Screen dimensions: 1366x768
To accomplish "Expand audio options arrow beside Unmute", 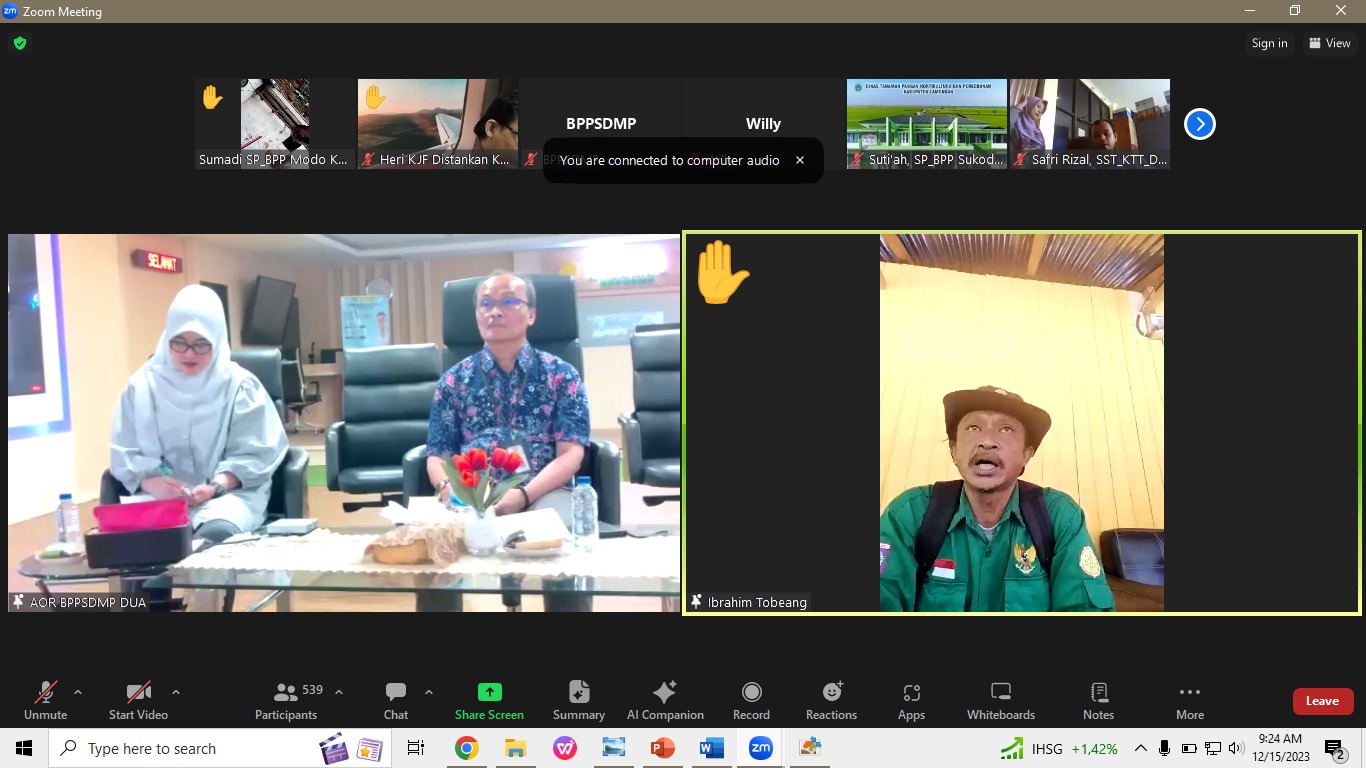I will [78, 692].
